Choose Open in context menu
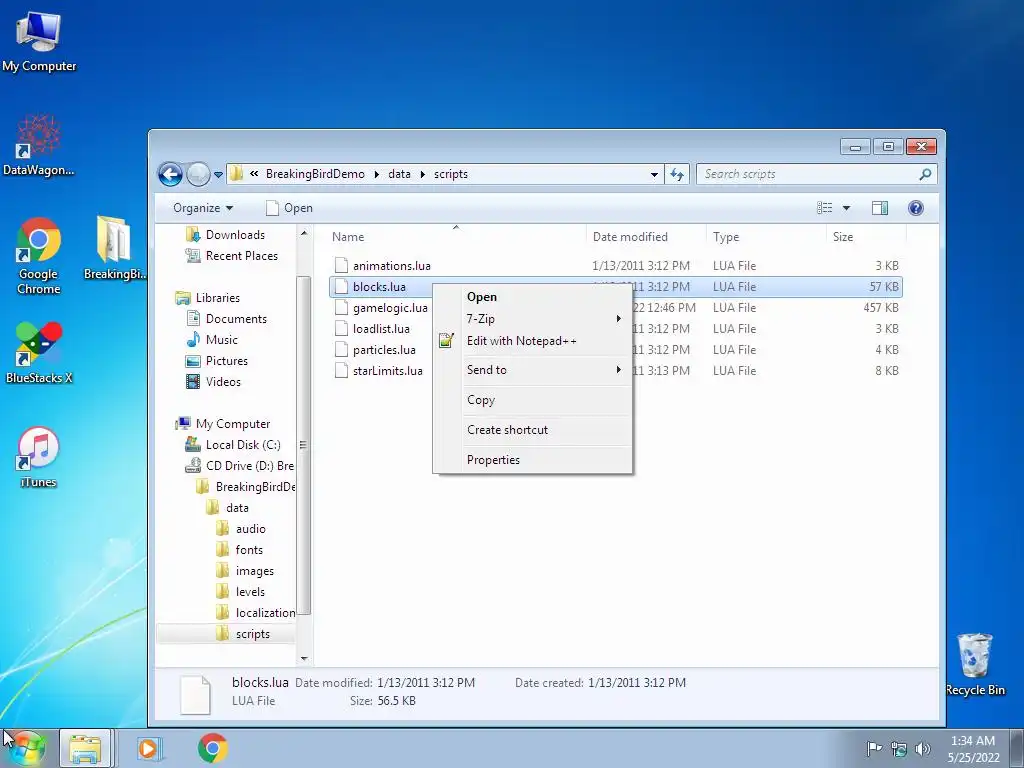 pos(533,296)
